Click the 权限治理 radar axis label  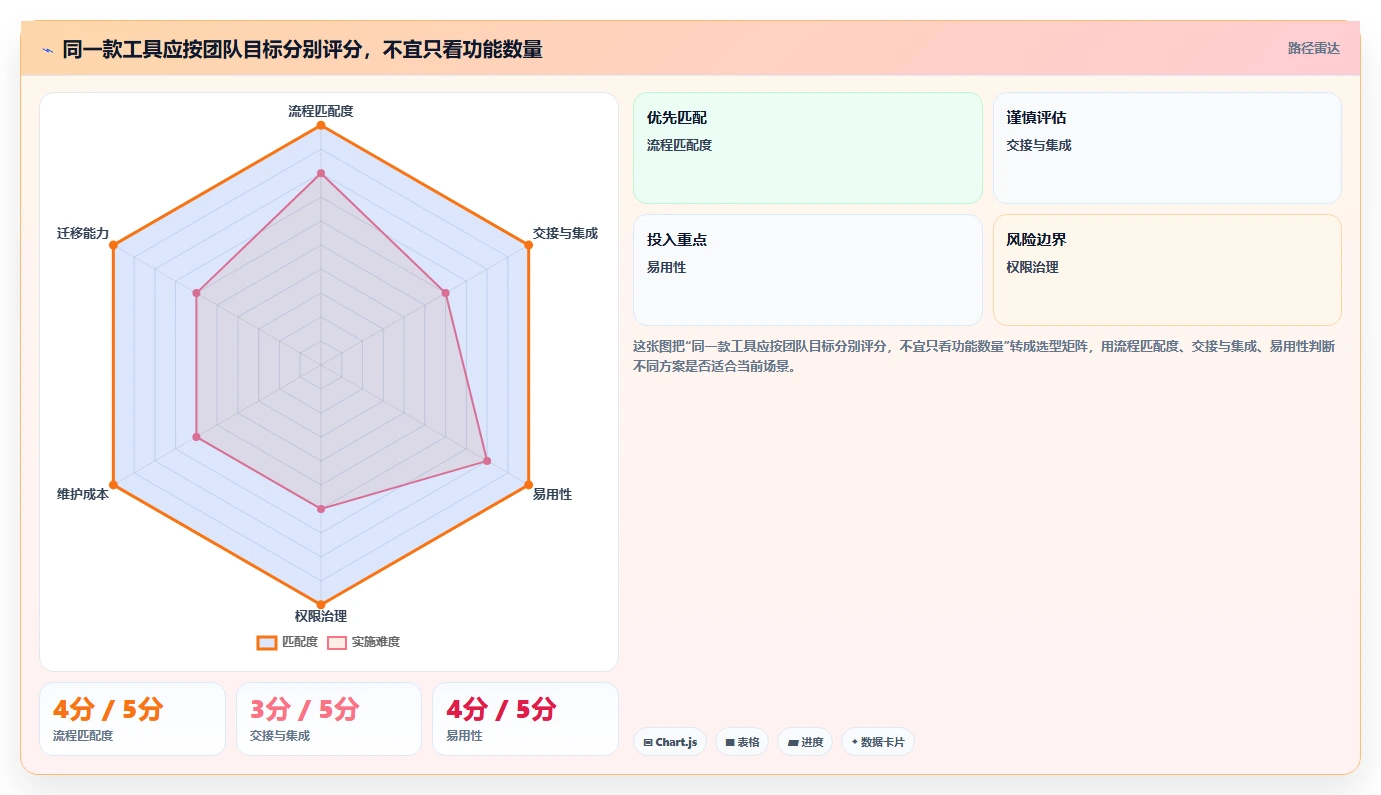click(x=321, y=616)
